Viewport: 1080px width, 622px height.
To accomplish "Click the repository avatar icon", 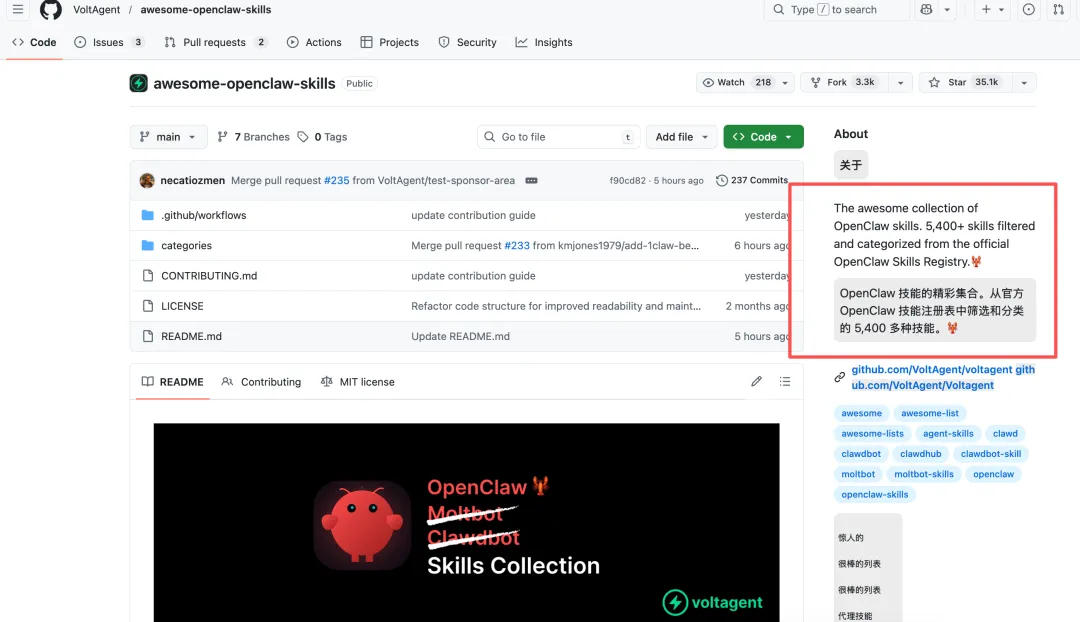I will click(138, 83).
